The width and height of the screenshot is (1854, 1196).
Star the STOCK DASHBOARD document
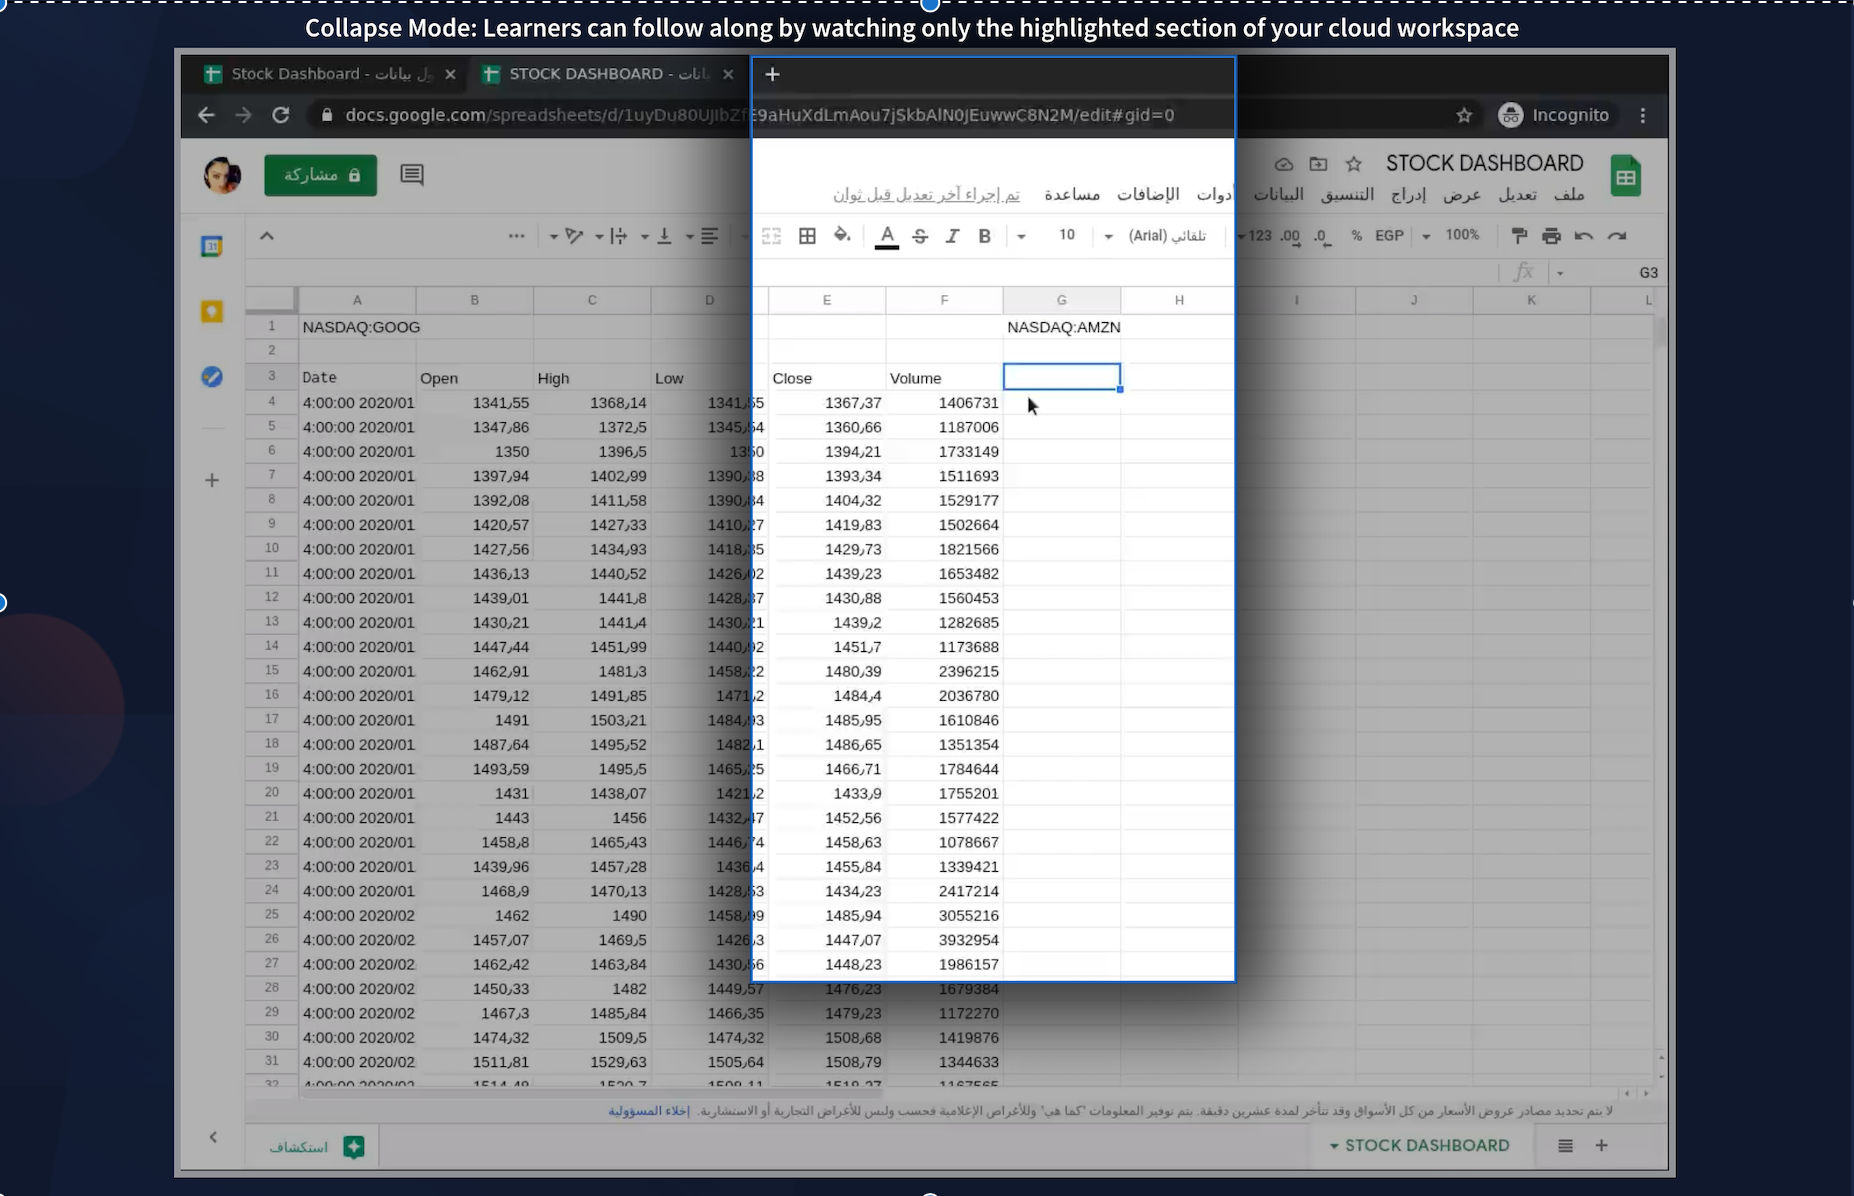click(1353, 164)
